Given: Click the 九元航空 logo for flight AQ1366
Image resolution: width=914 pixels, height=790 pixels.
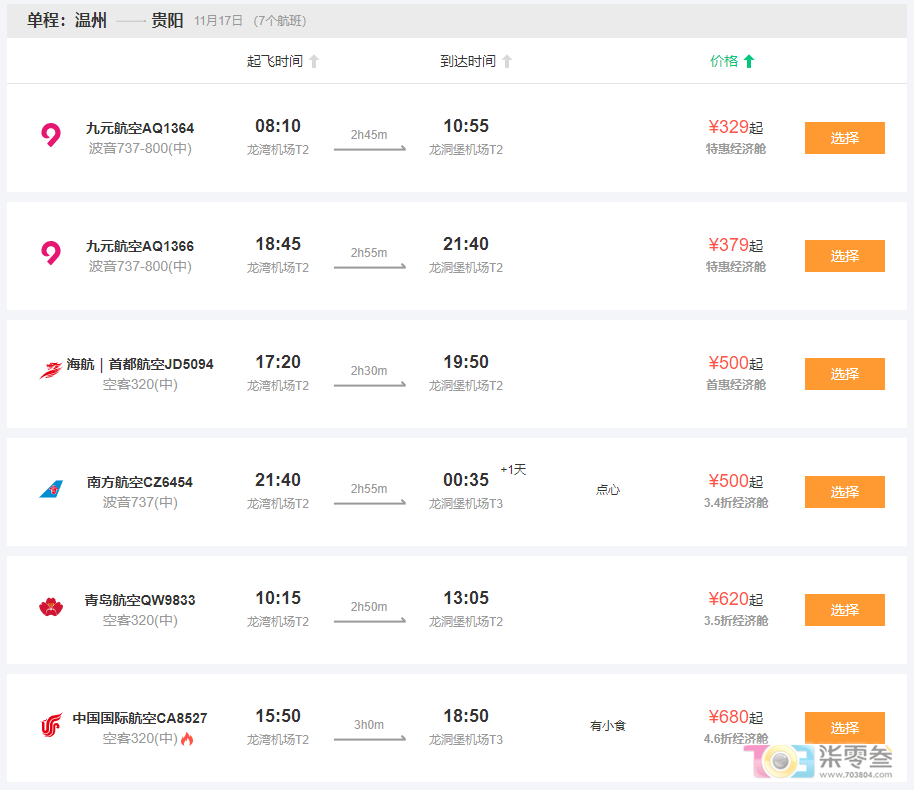Looking at the screenshot, I should (50, 253).
